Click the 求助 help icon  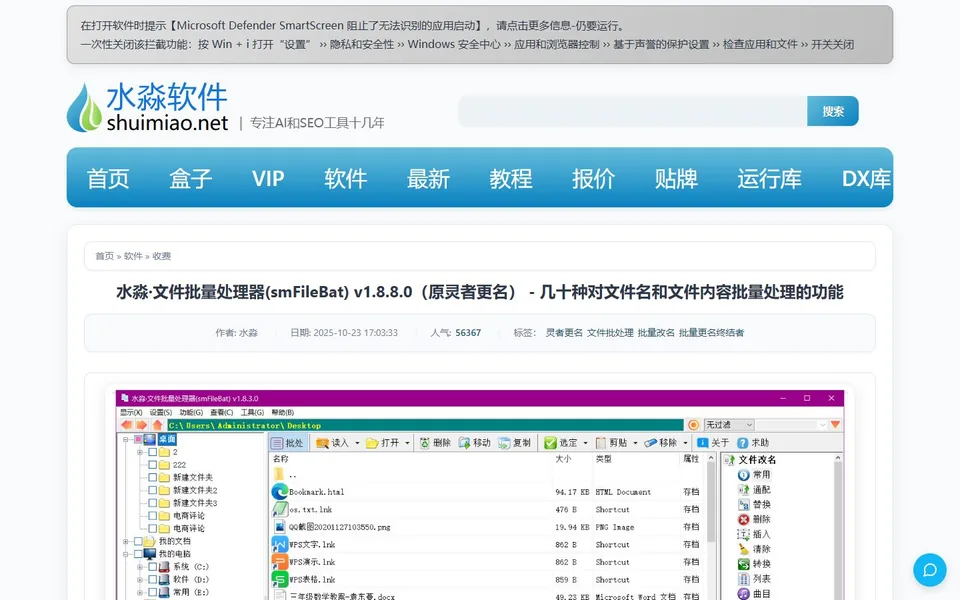743,443
